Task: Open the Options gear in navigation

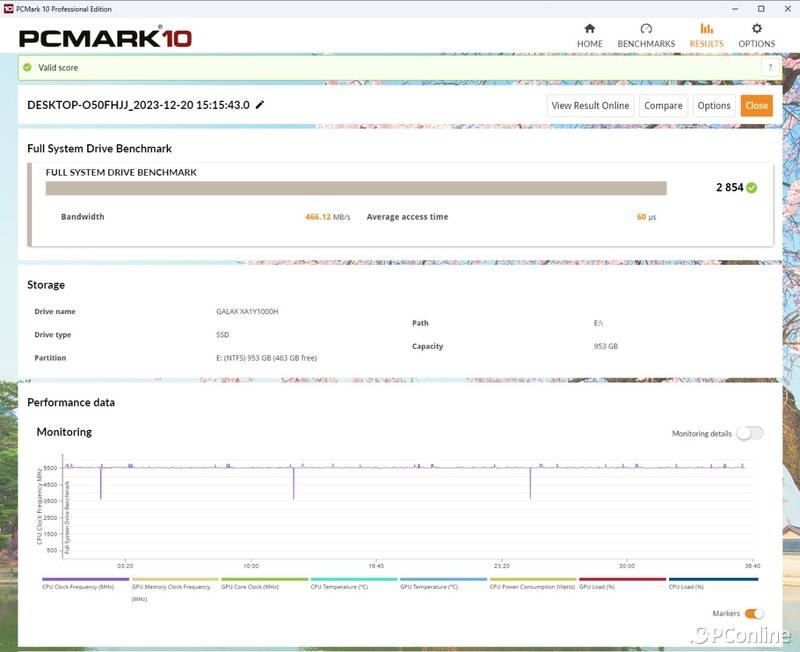Action: coord(756,35)
